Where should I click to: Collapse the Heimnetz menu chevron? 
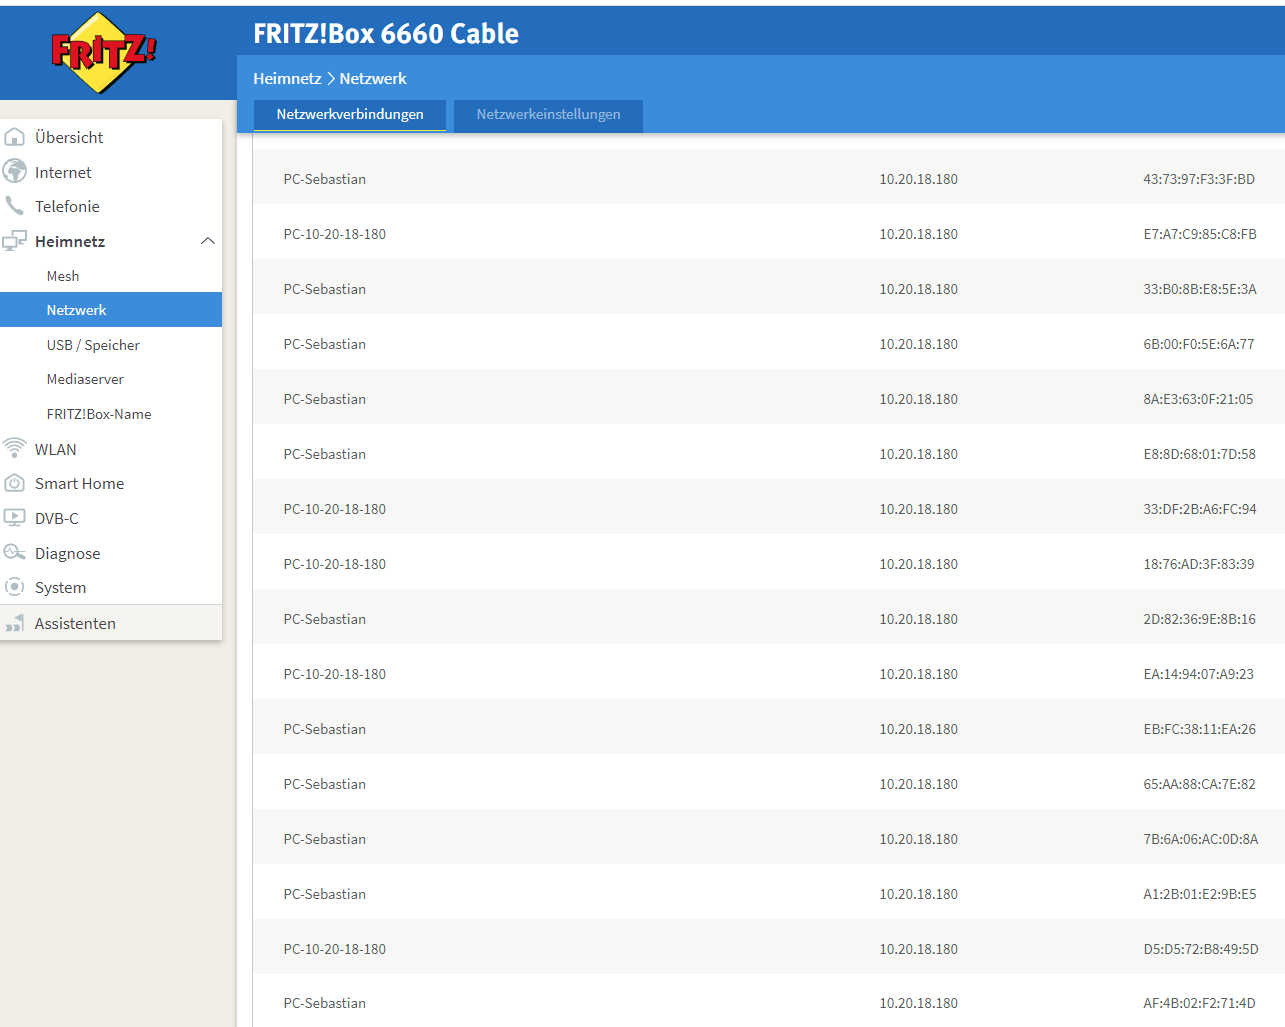208,241
